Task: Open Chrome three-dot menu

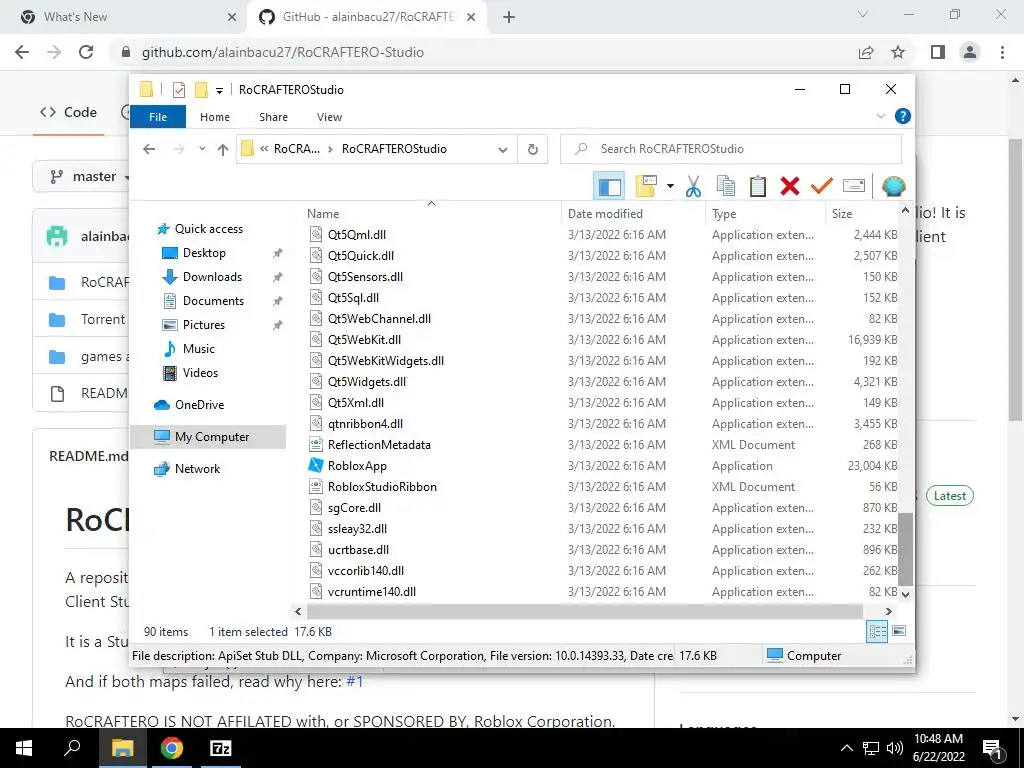Action: coord(1002,52)
